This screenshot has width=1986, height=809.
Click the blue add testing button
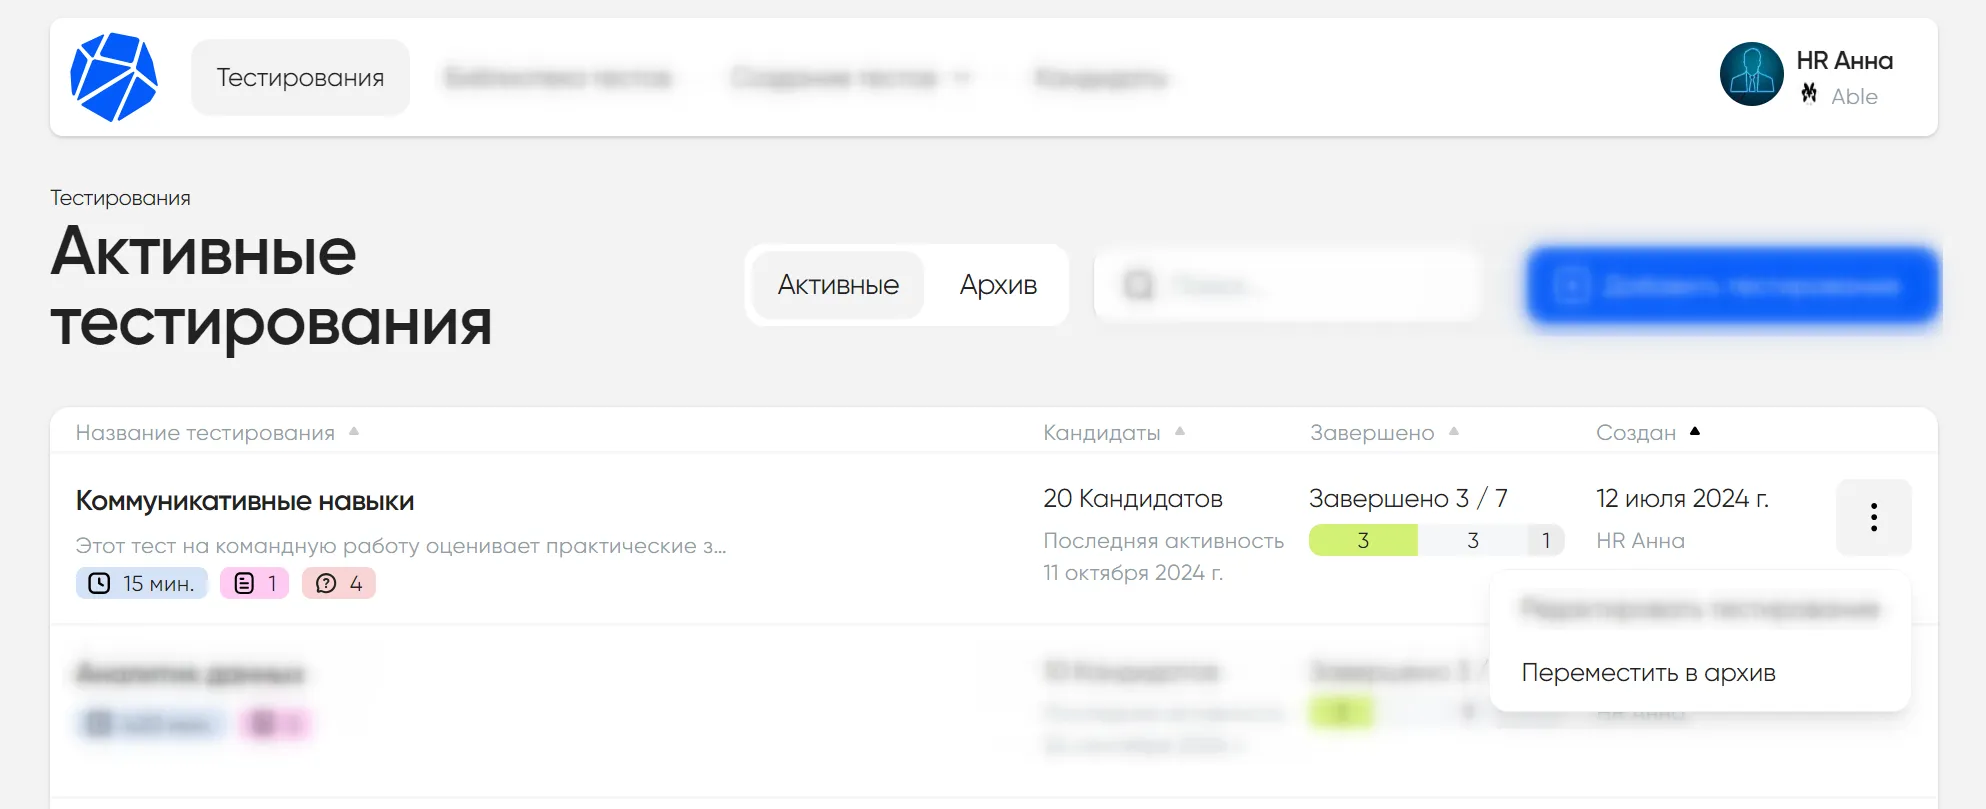click(x=1732, y=286)
